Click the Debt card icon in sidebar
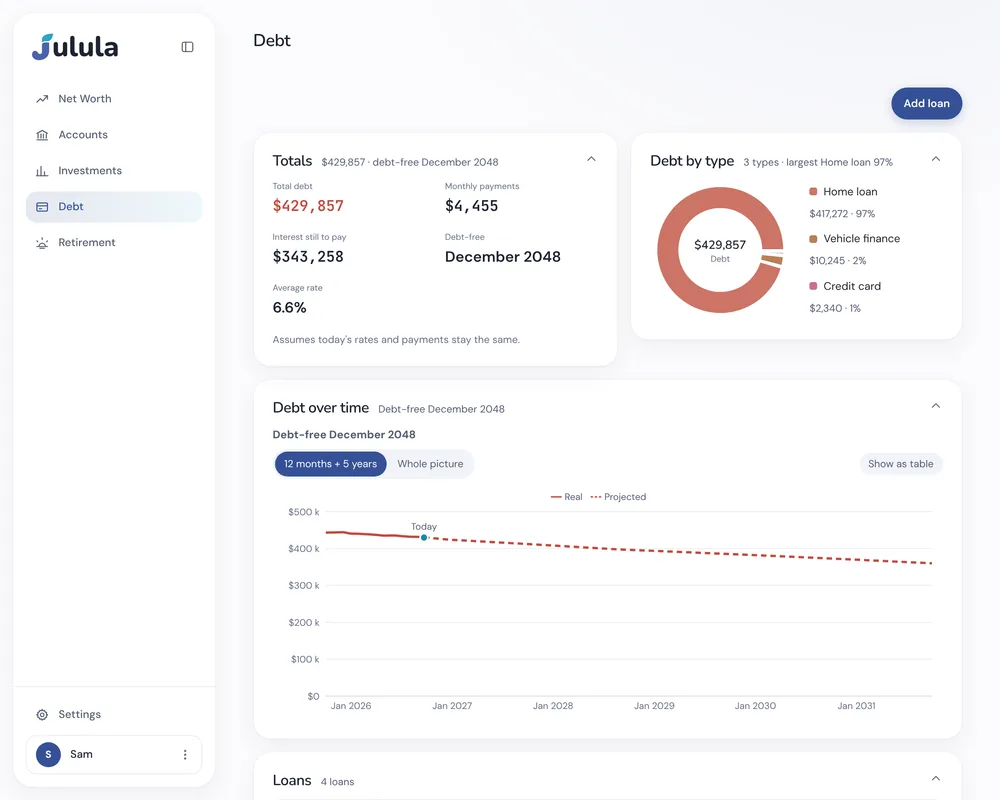The width and height of the screenshot is (1000, 800). [42, 207]
